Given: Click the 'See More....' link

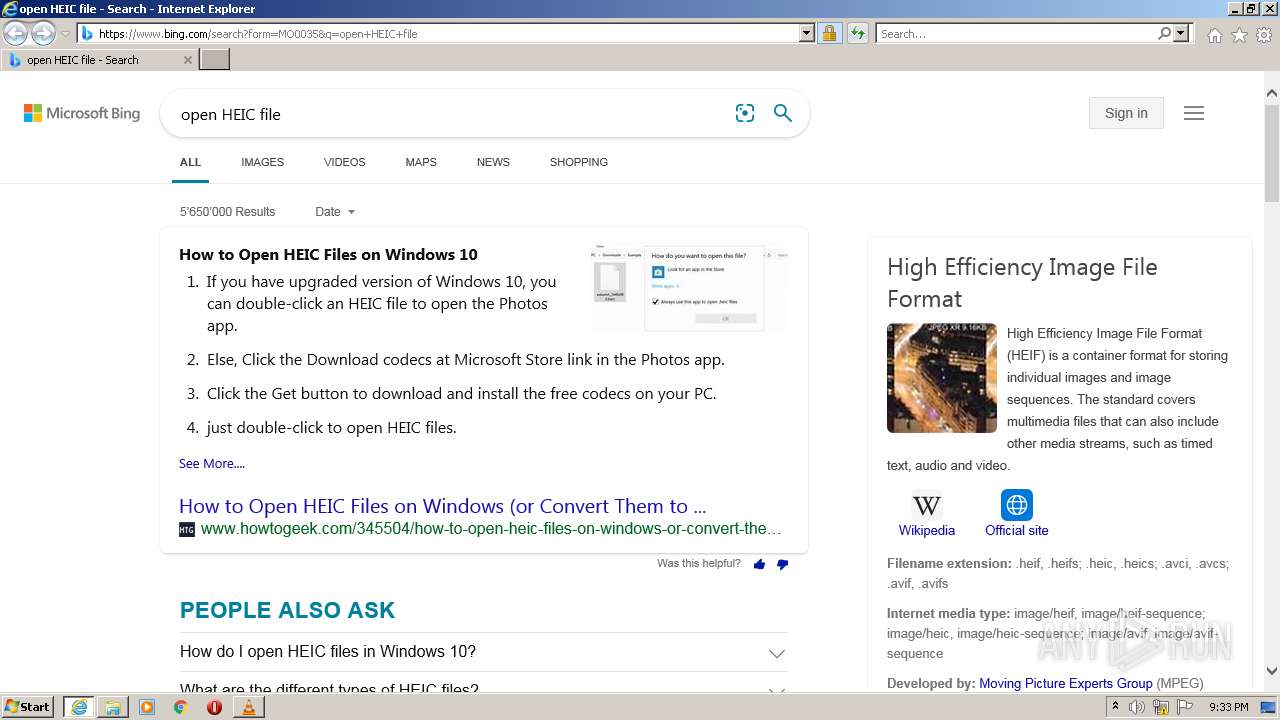Looking at the screenshot, I should click(212, 463).
